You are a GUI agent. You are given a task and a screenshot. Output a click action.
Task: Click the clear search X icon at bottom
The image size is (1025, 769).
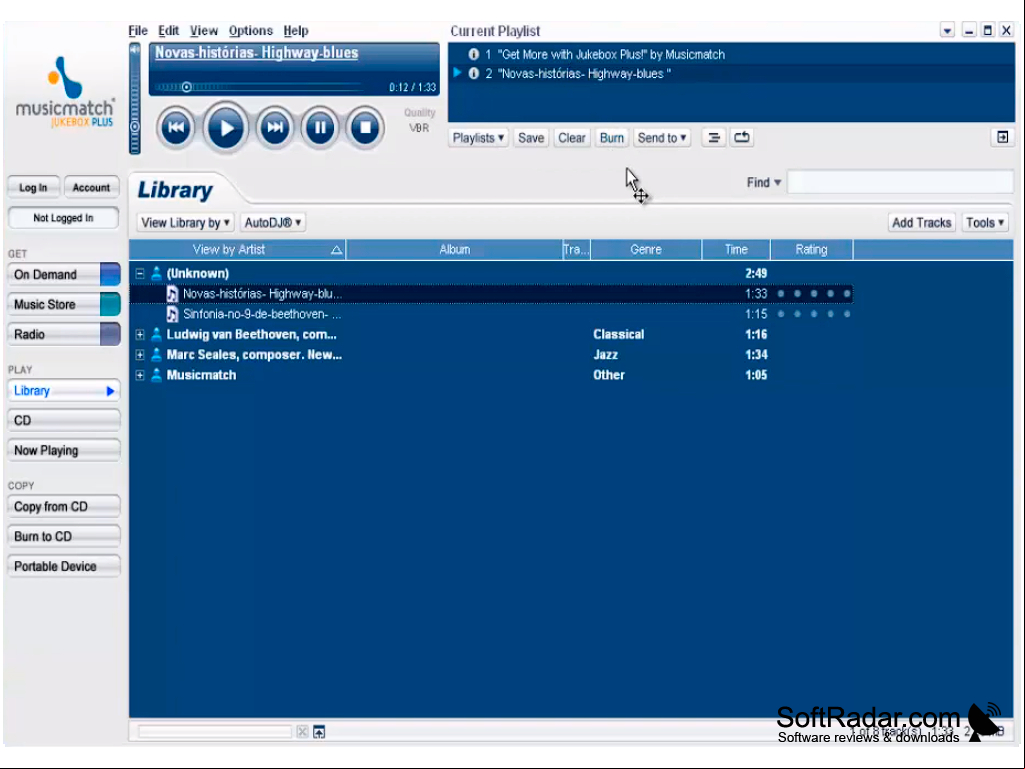point(302,732)
